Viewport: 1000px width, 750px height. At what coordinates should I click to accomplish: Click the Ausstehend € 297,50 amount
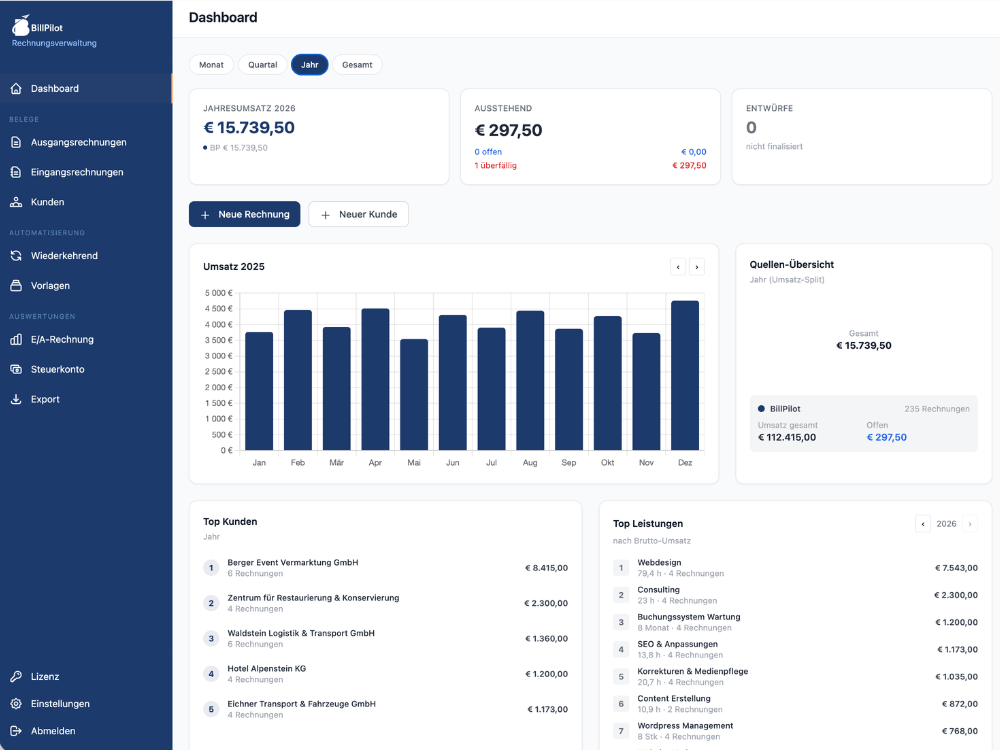coord(508,130)
